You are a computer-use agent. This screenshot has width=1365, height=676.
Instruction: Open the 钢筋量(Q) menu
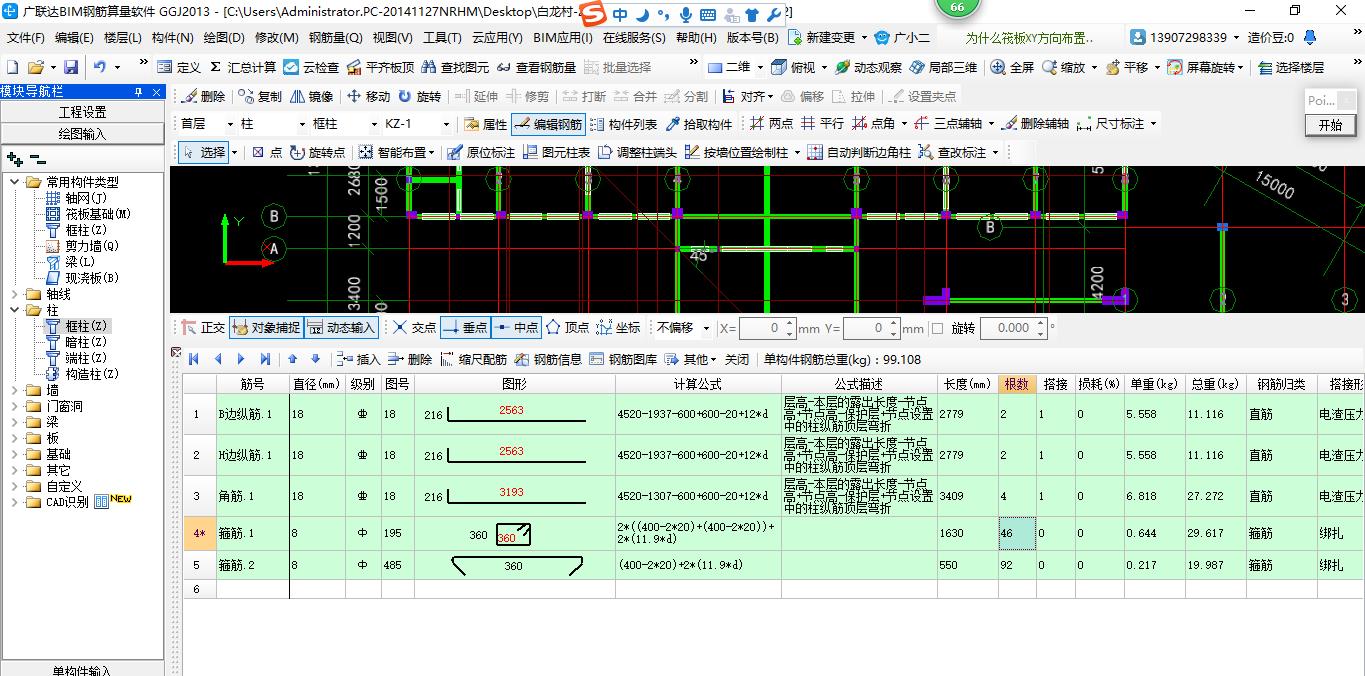click(x=336, y=38)
